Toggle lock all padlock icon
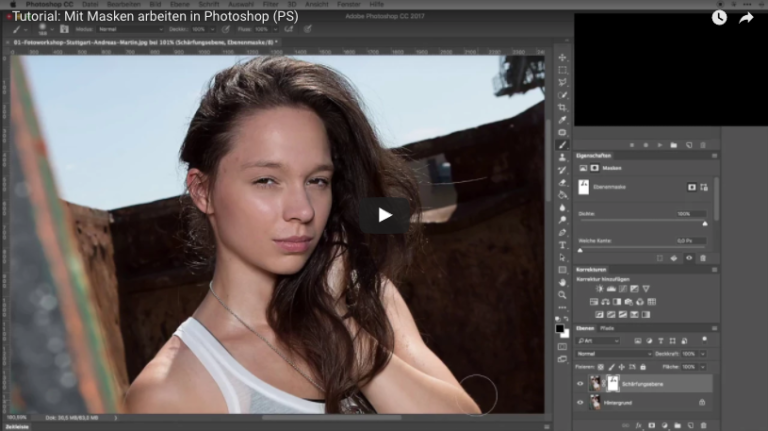 [x=643, y=367]
